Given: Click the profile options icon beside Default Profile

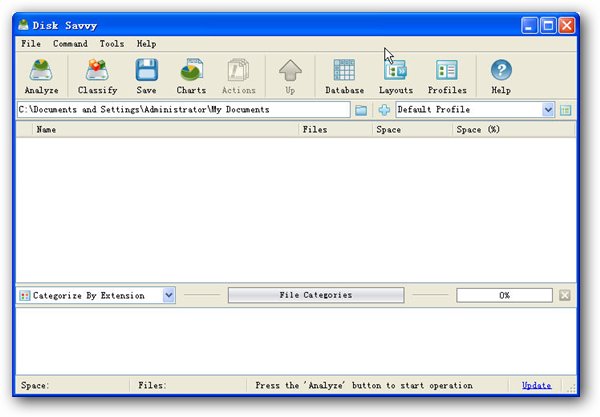Looking at the screenshot, I should tap(566, 110).
